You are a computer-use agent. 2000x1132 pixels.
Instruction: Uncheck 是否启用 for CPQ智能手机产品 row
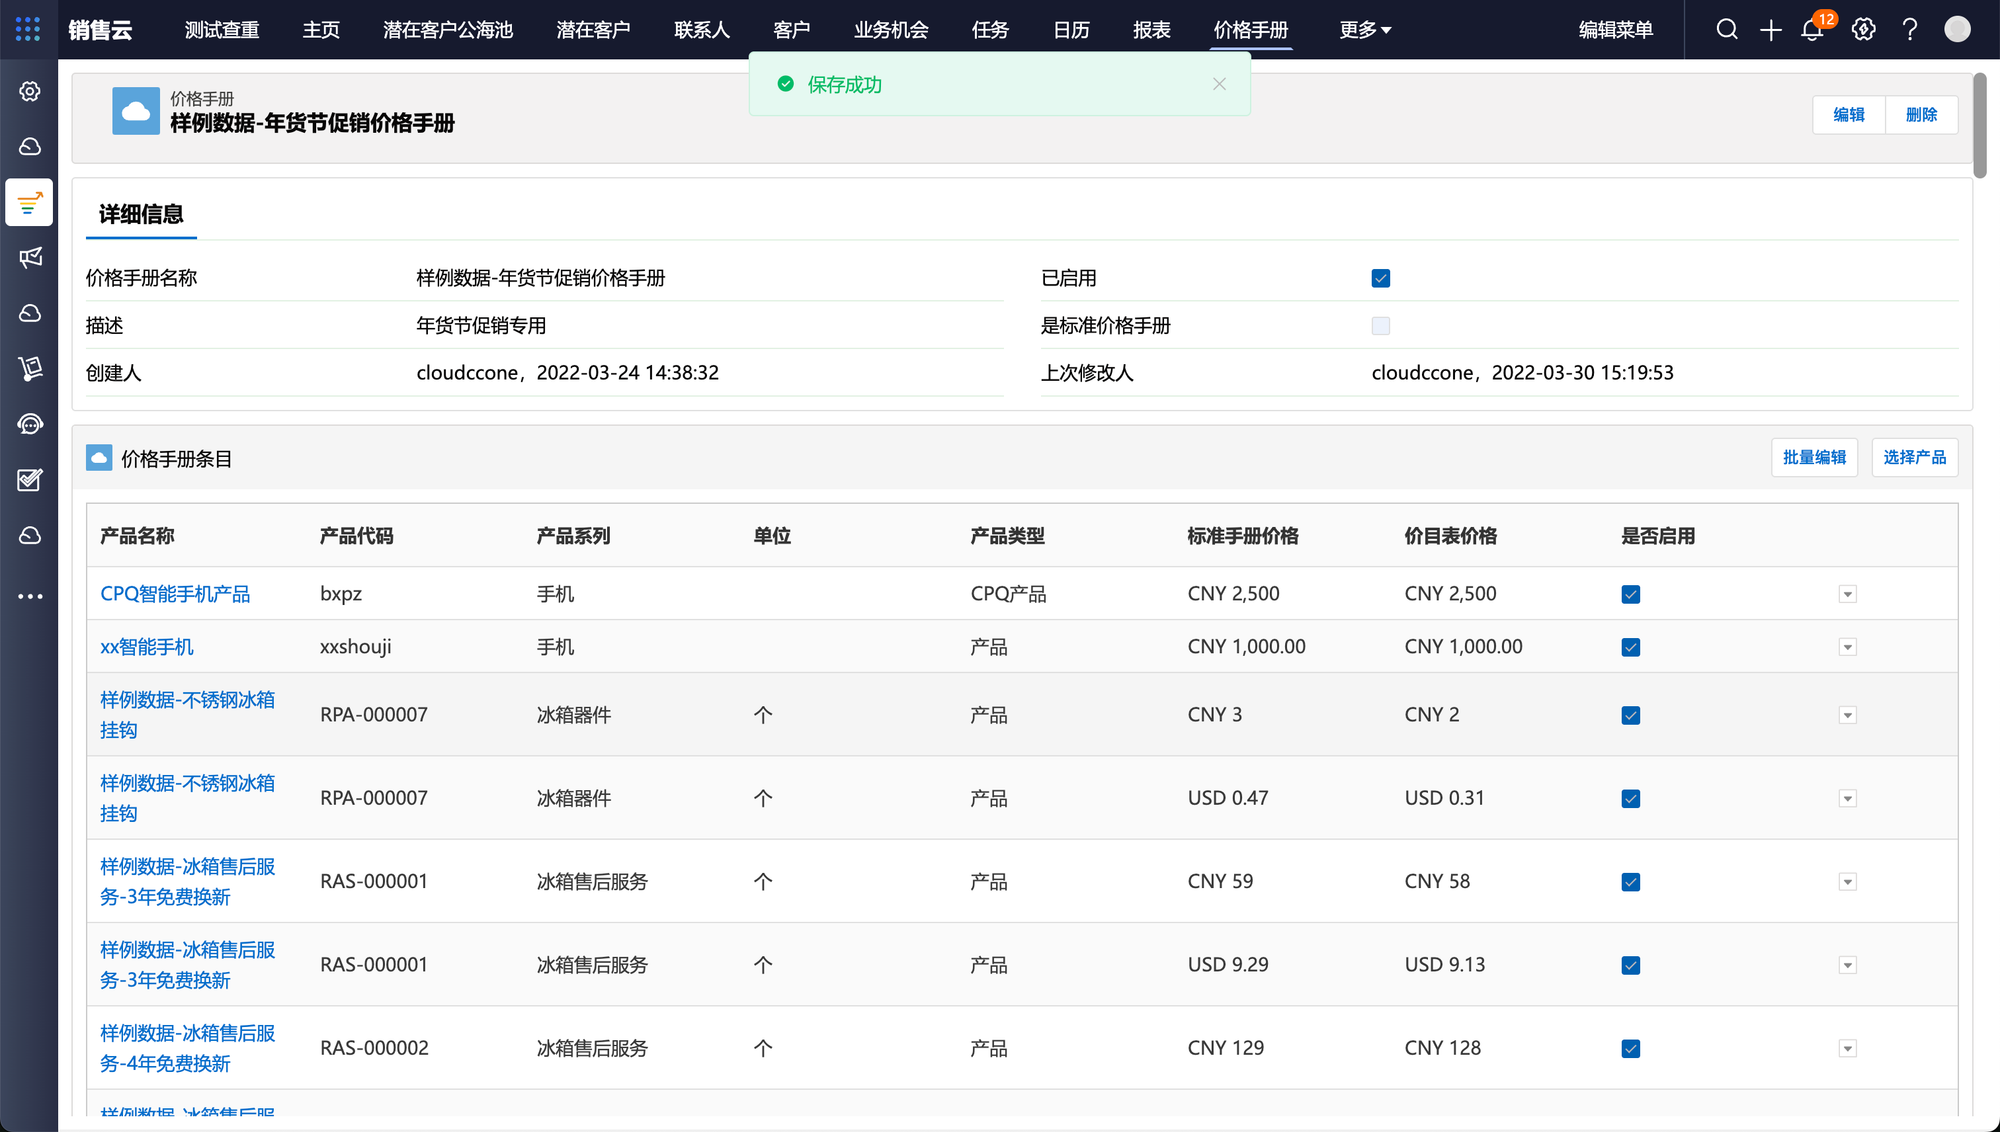(x=1630, y=594)
